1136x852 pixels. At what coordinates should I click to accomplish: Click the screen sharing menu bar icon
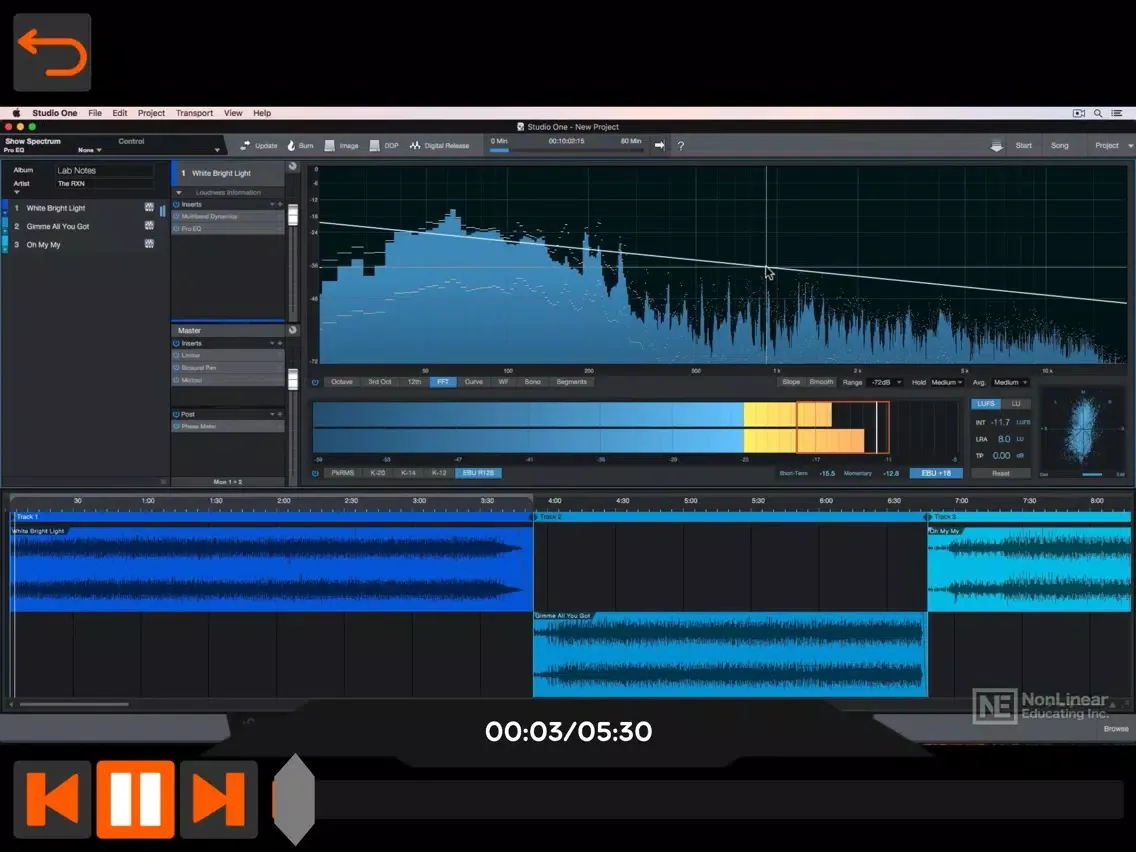coord(1079,113)
